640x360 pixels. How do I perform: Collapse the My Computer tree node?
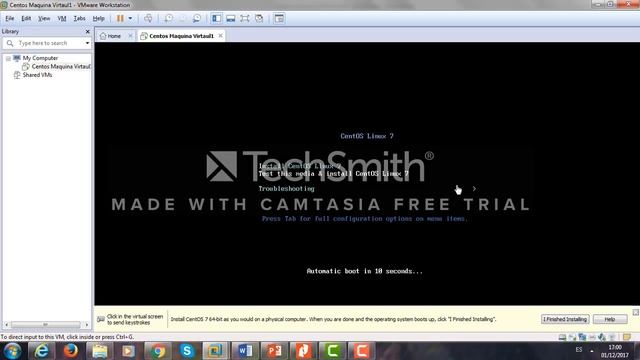8,58
